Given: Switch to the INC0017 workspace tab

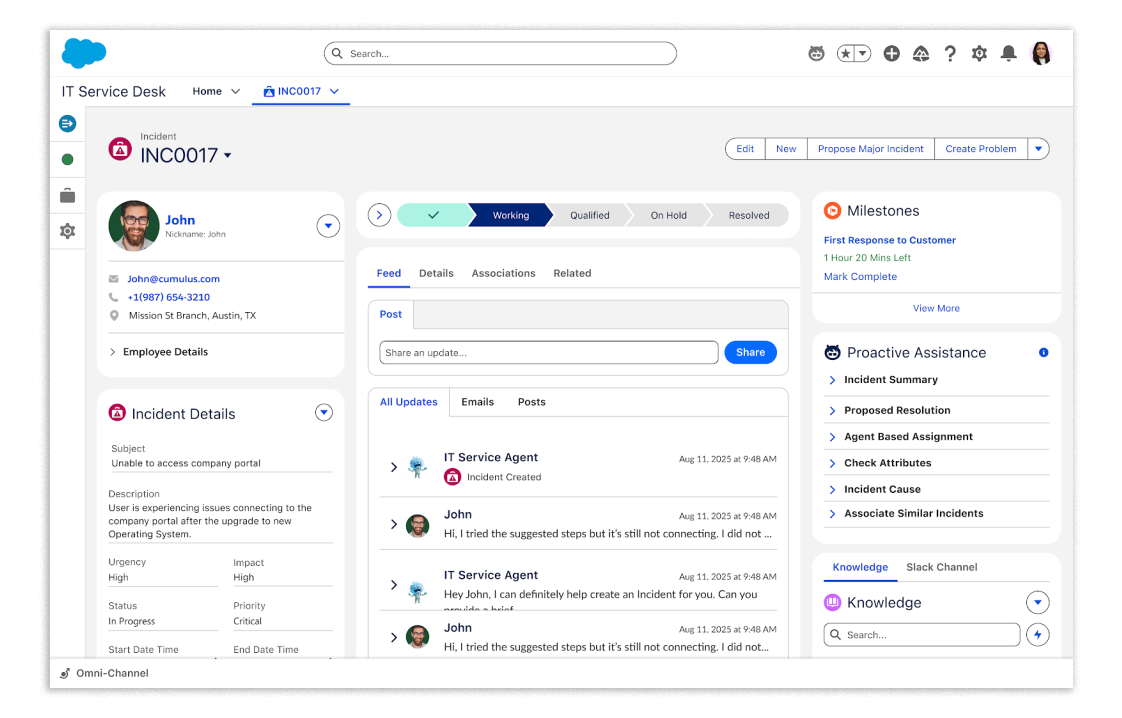Looking at the screenshot, I should tap(292, 92).
